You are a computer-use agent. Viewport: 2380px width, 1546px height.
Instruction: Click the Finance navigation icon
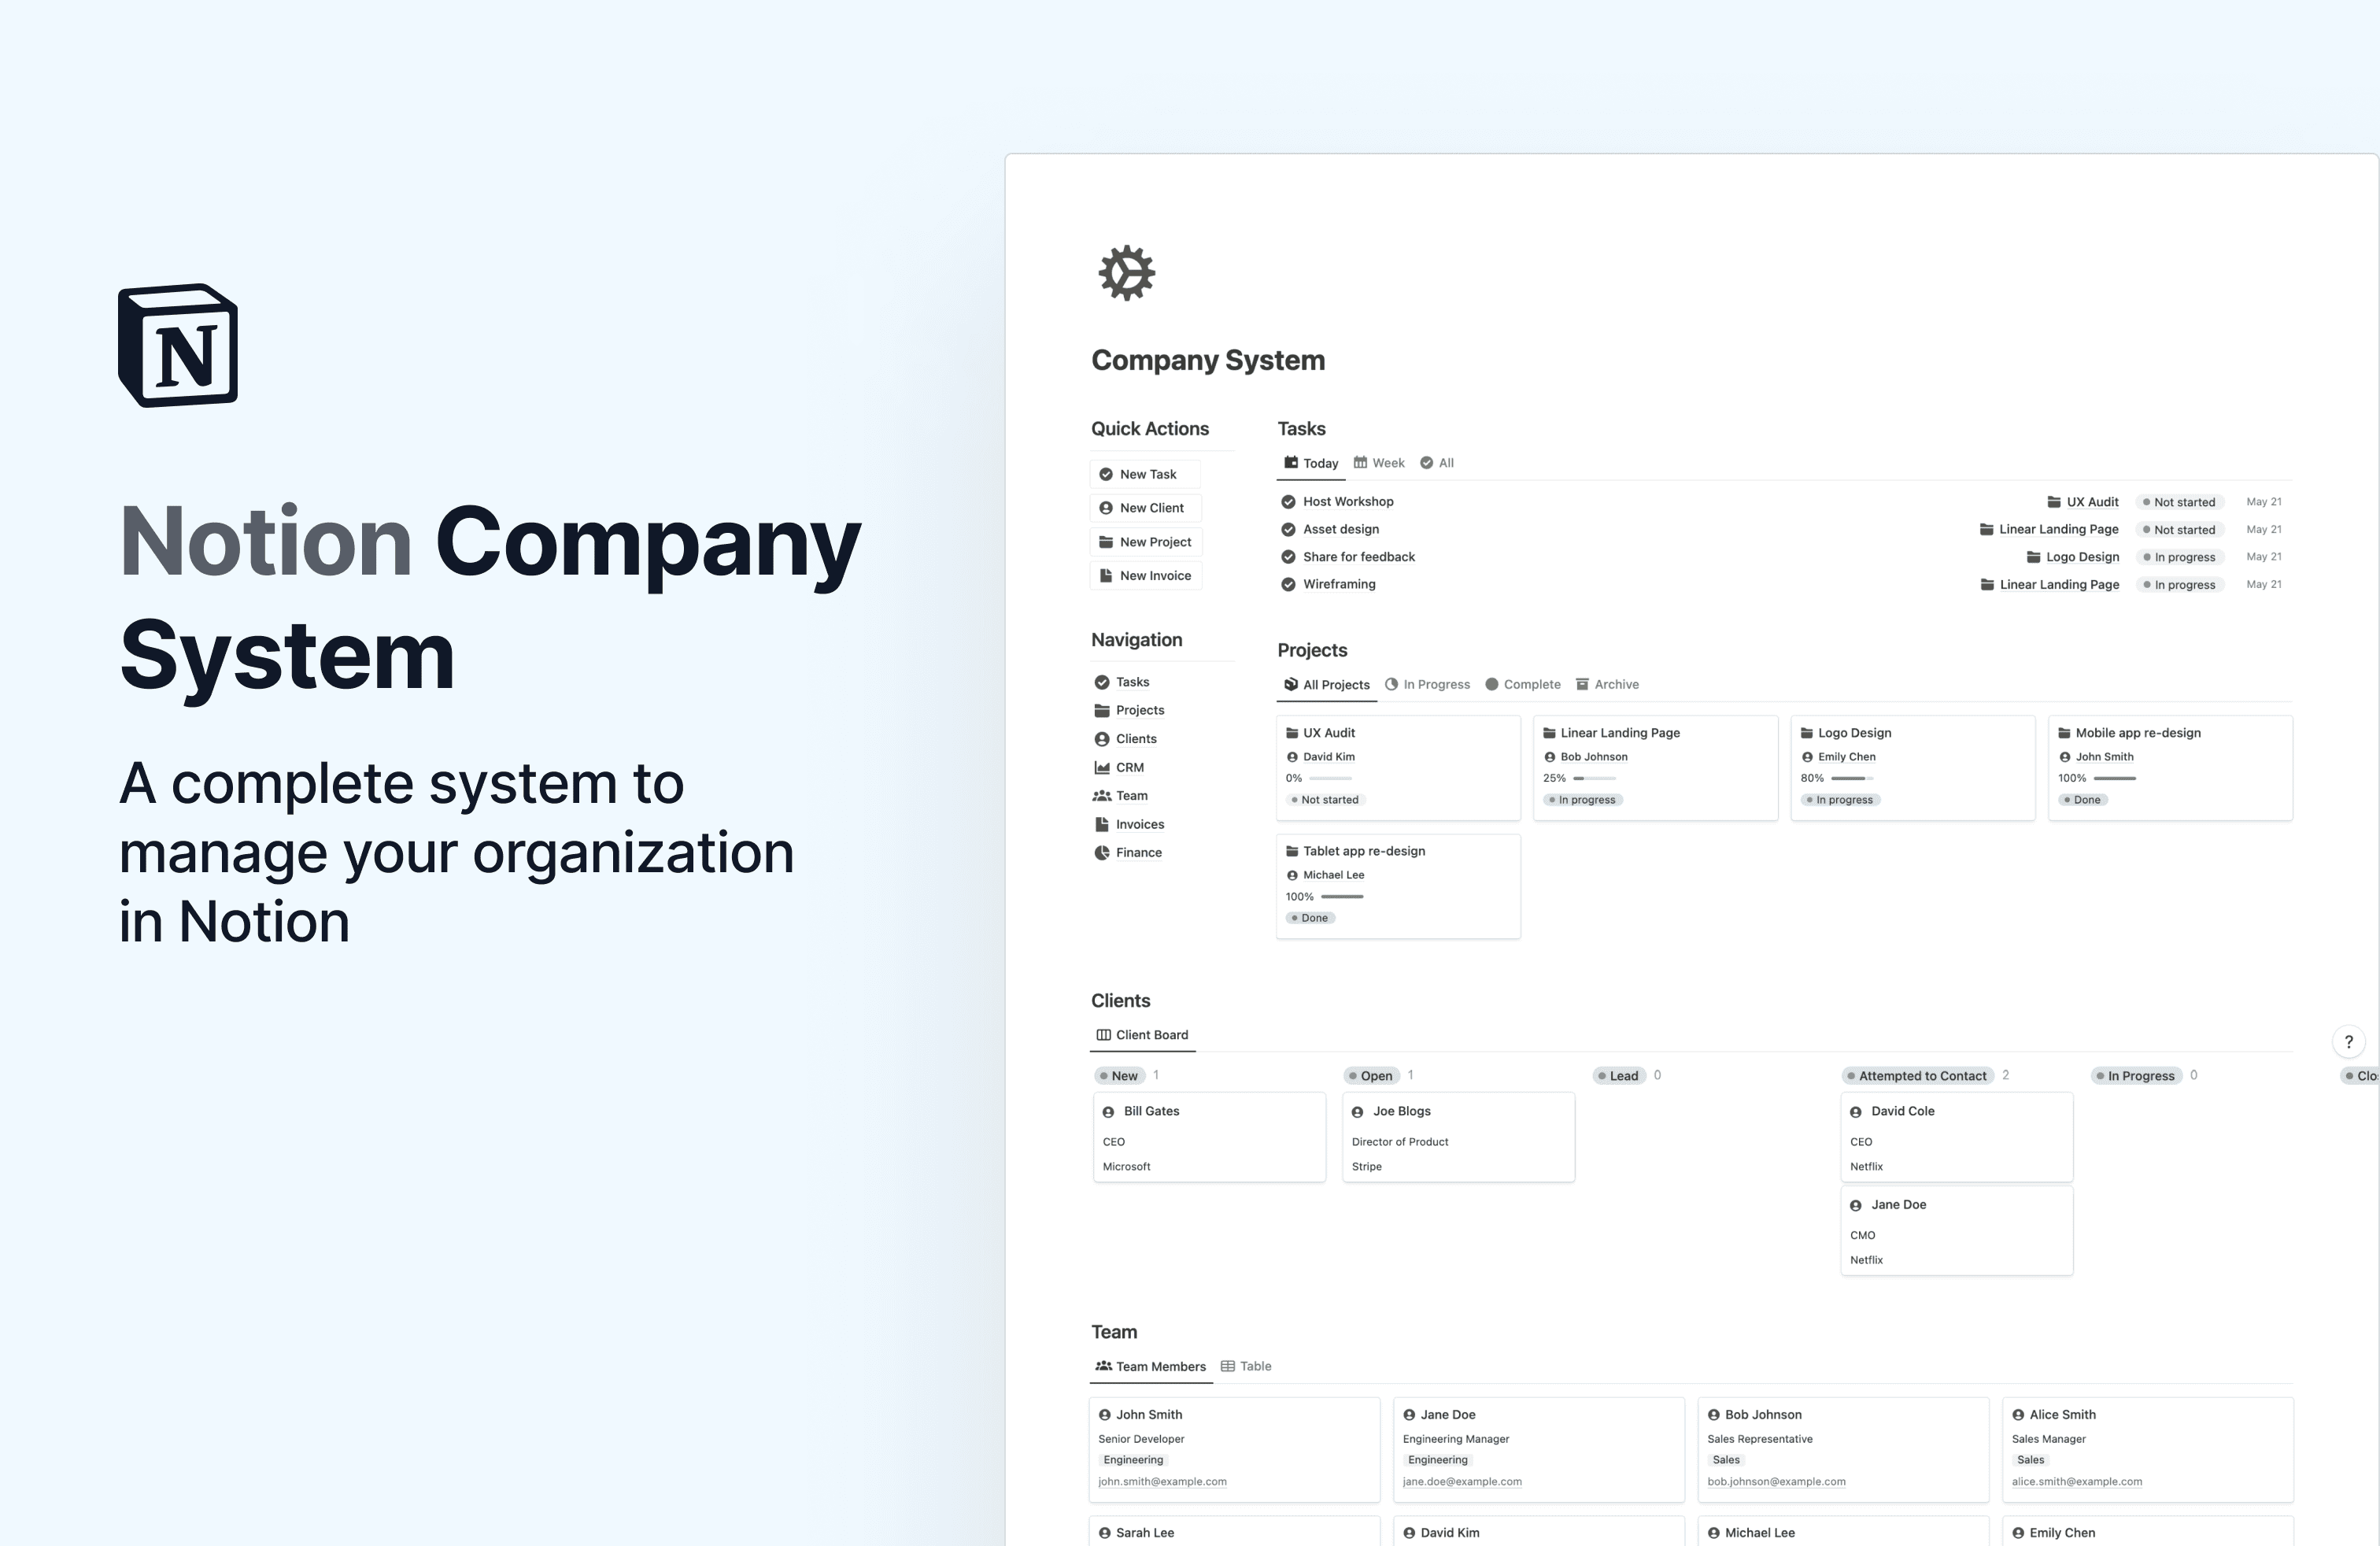[x=1102, y=852]
